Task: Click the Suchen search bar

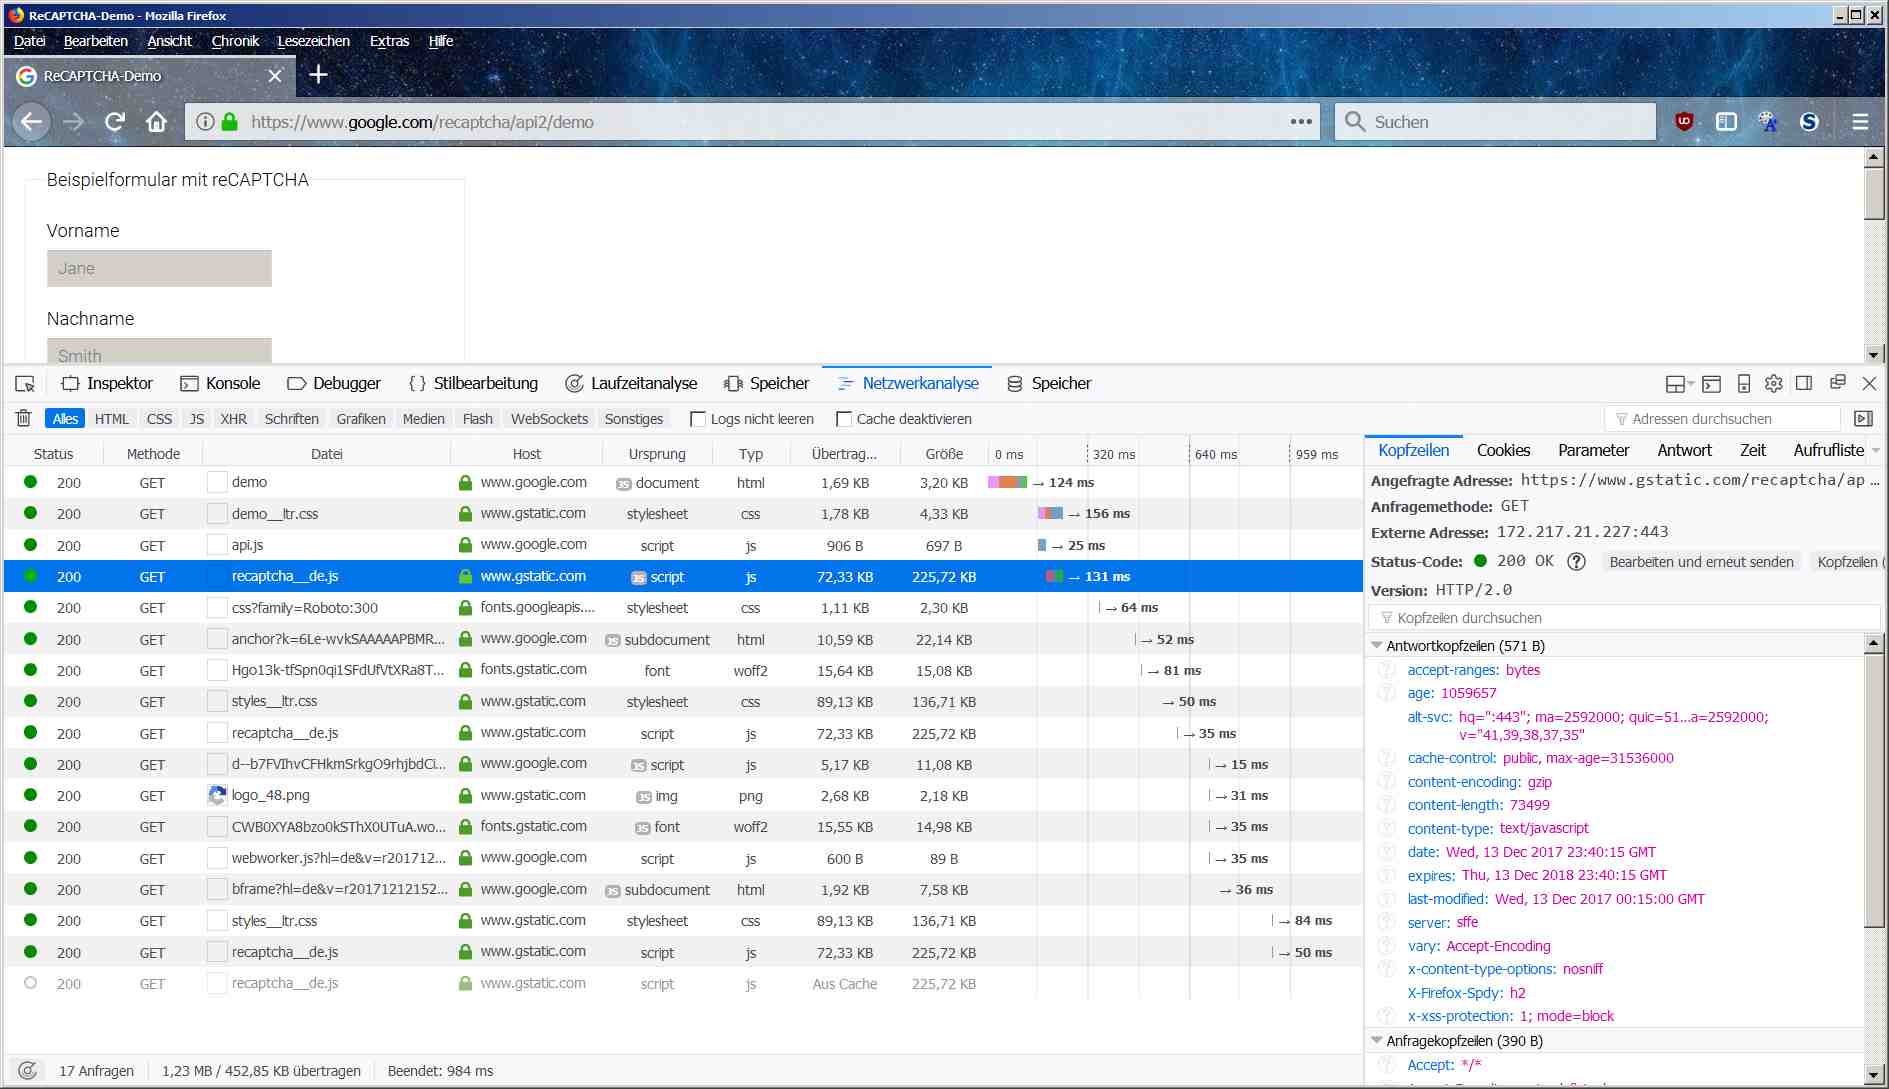Action: click(x=1495, y=122)
